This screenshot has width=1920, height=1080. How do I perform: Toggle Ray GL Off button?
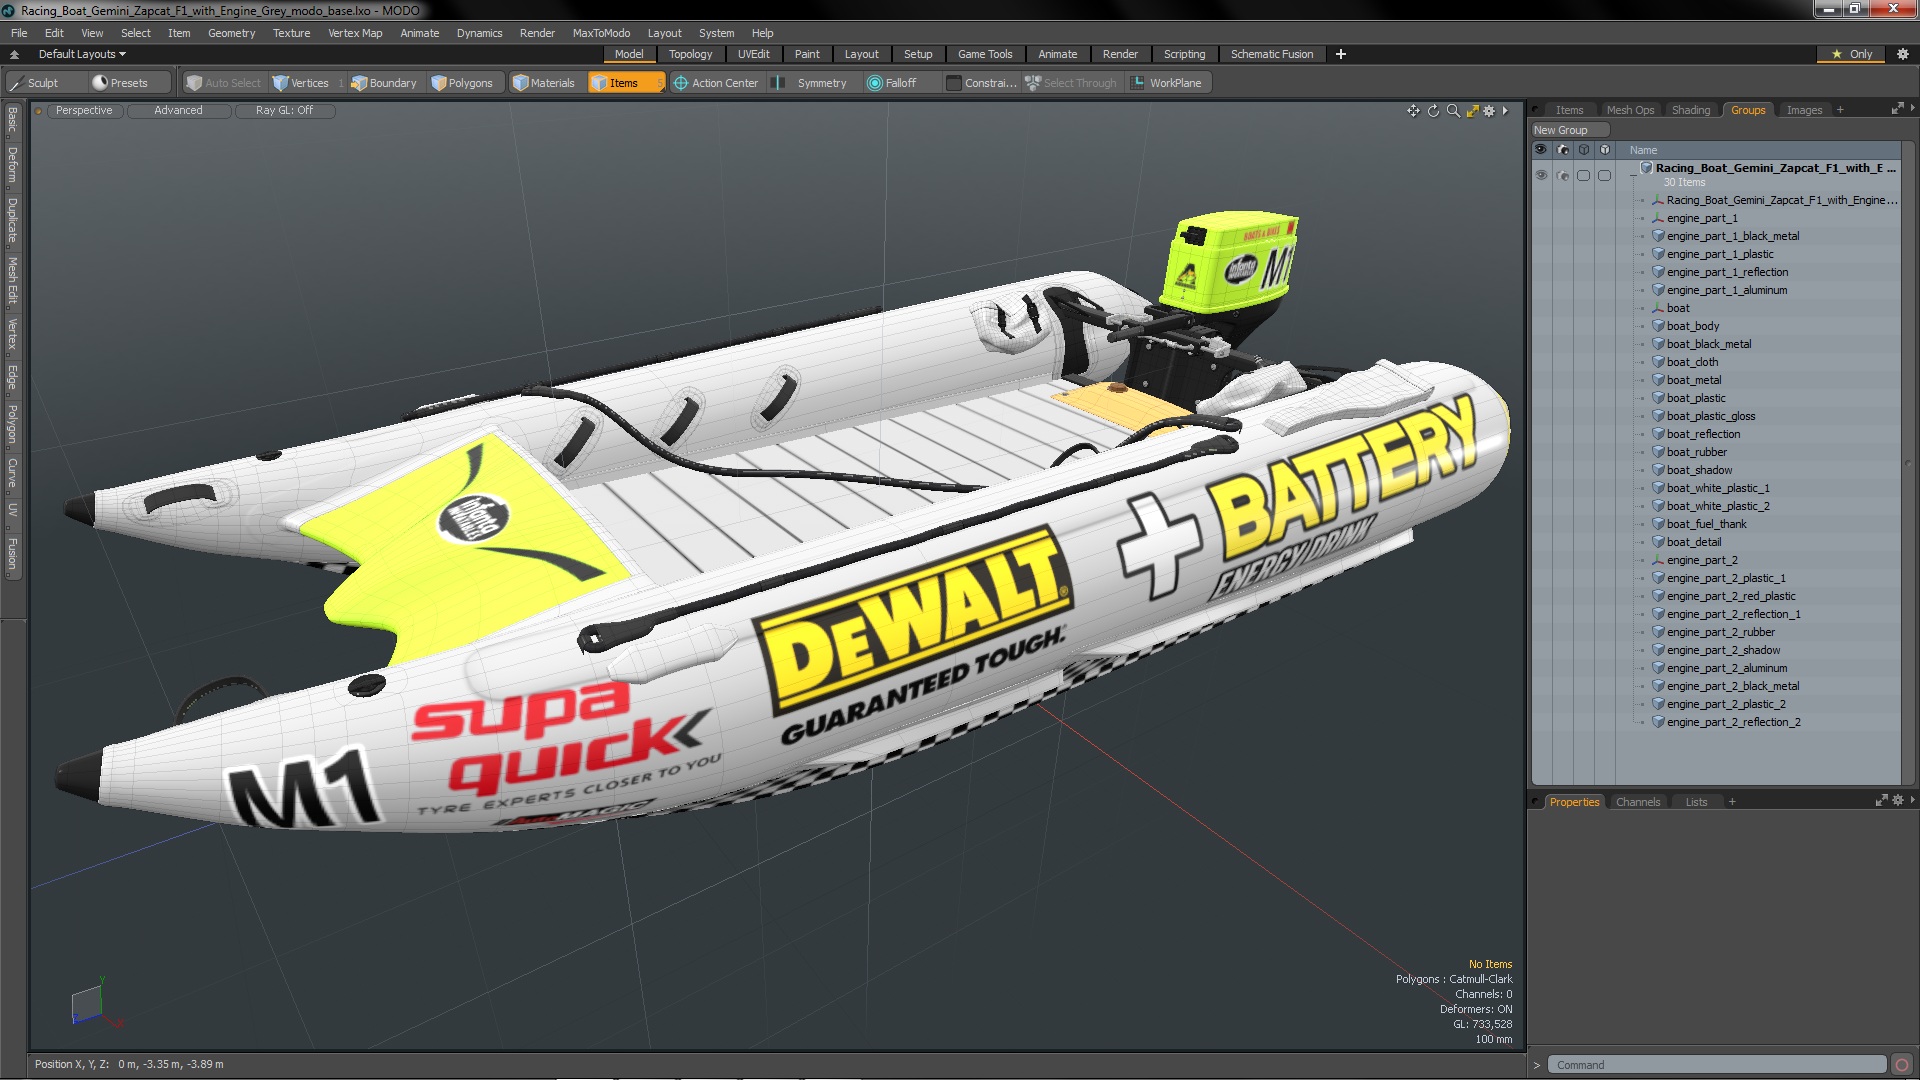pos(284,111)
